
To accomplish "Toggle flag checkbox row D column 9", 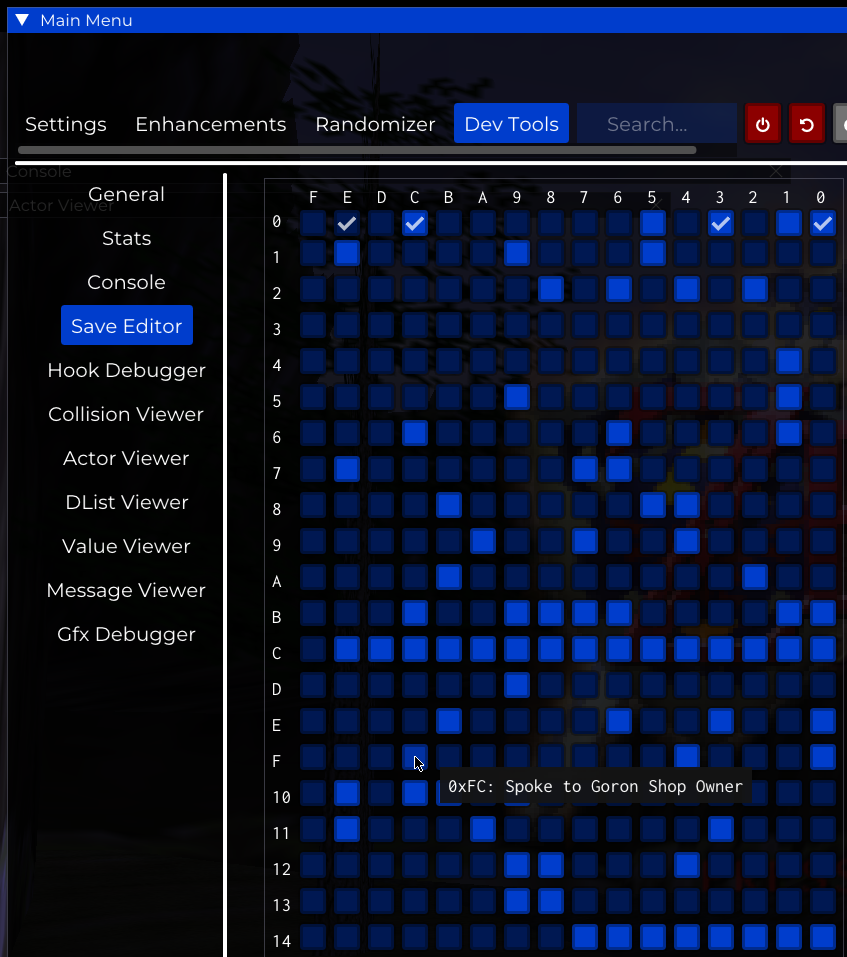I will pyautogui.click(x=517, y=685).
